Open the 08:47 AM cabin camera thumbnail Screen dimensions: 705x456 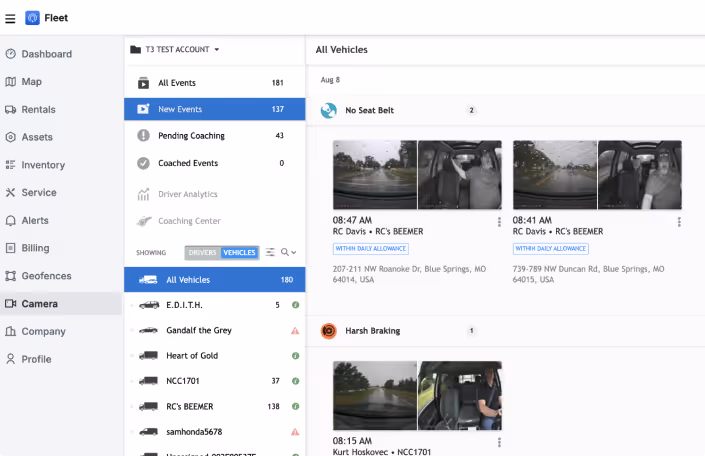click(460, 174)
